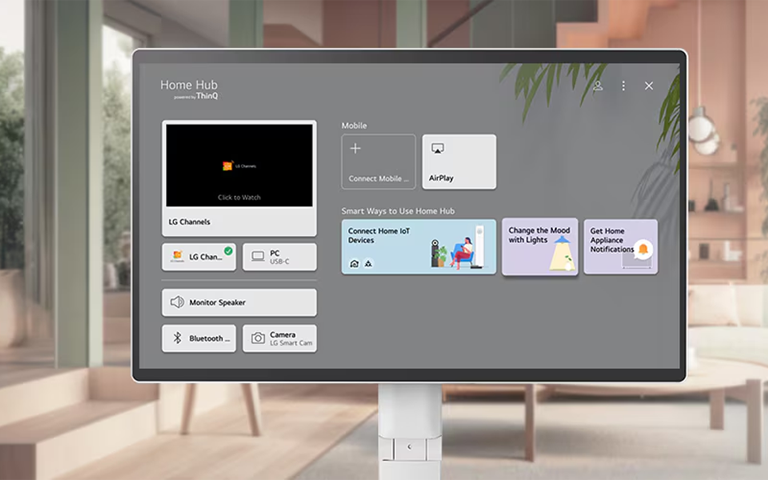Viewport: 768px width, 480px height.
Task: Click the camera icon on Camera tile
Action: pyautogui.click(x=258, y=338)
